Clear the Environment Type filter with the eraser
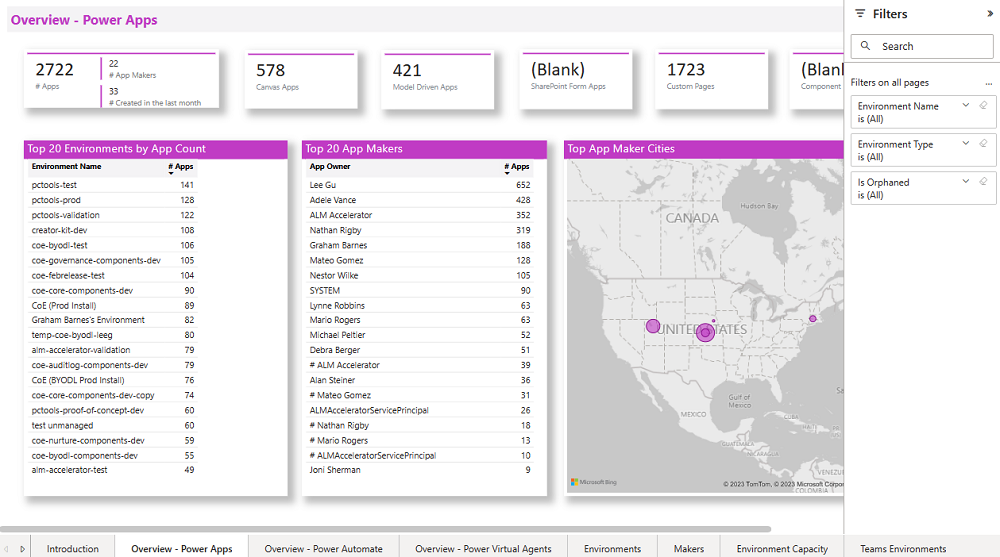This screenshot has height=557, width=1000. pyautogui.click(x=983, y=143)
